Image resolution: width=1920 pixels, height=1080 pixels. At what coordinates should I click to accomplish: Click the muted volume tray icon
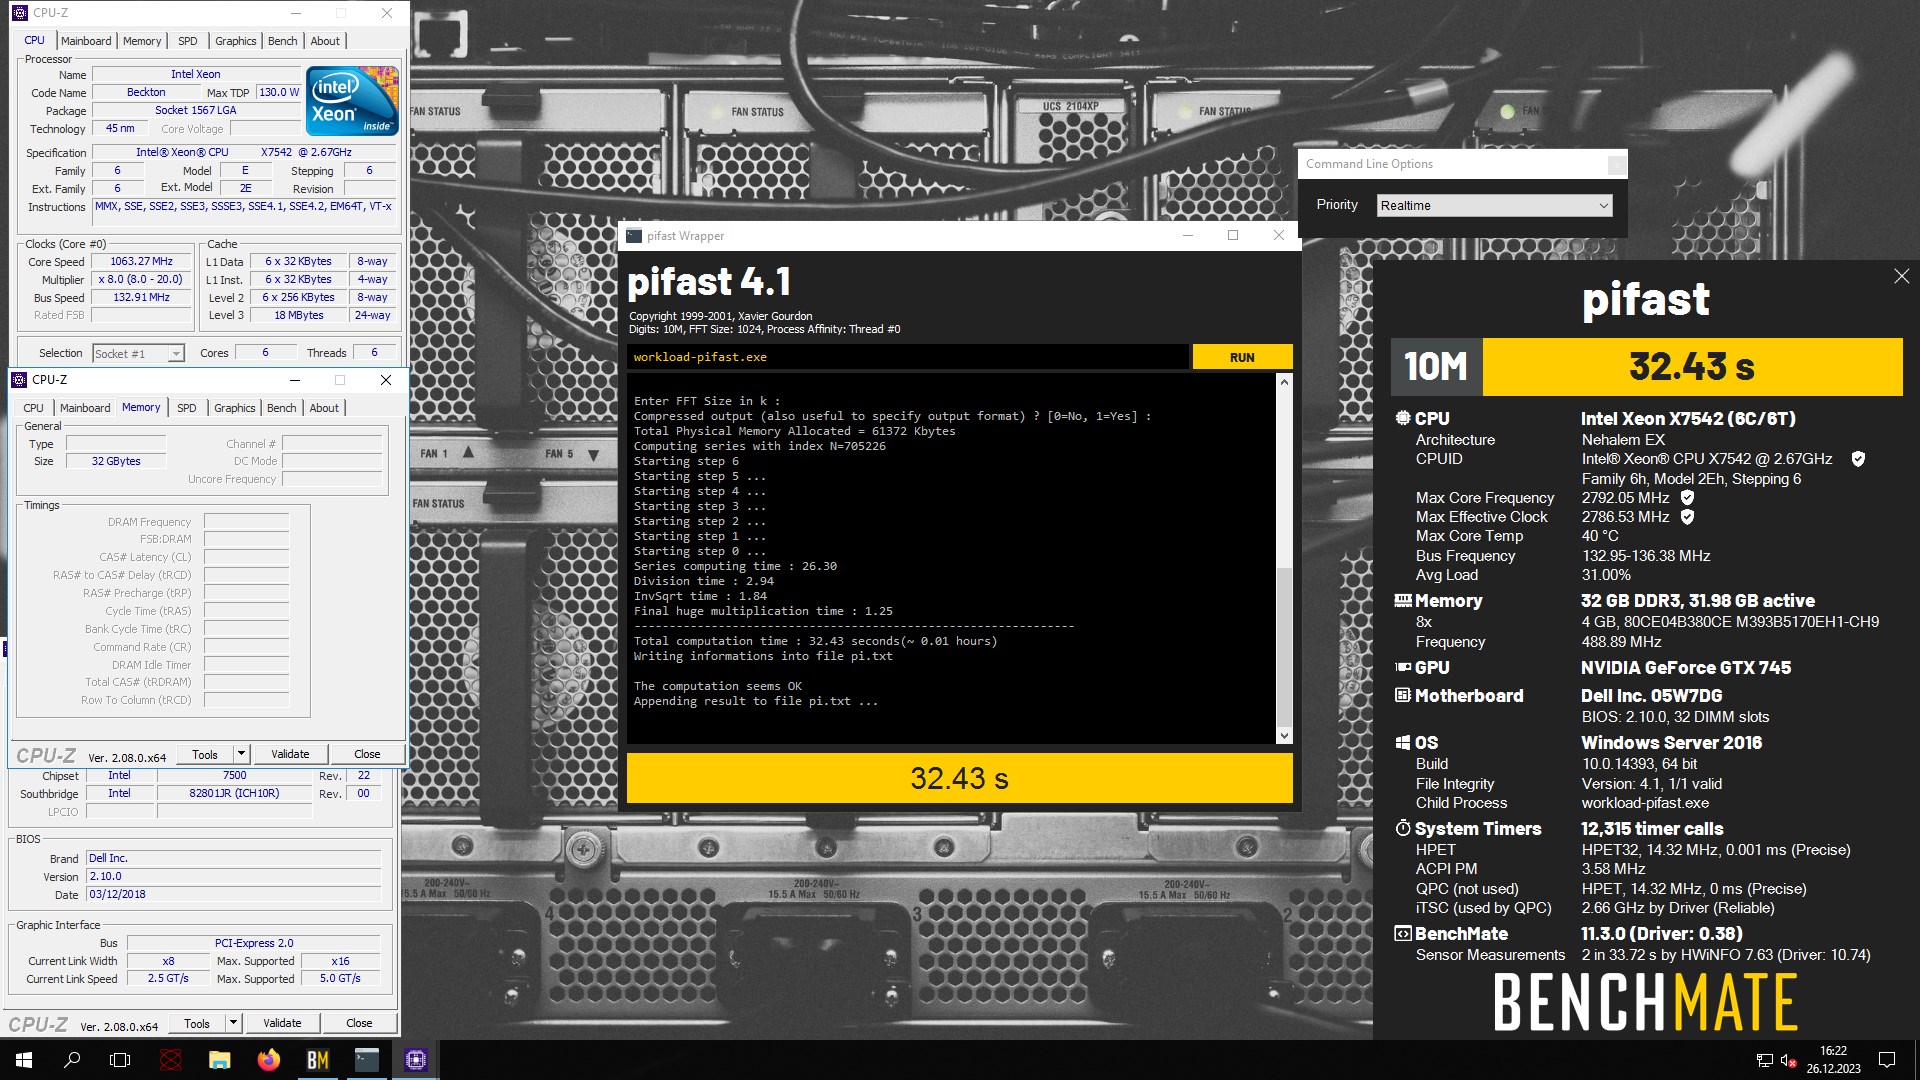[1789, 1060]
